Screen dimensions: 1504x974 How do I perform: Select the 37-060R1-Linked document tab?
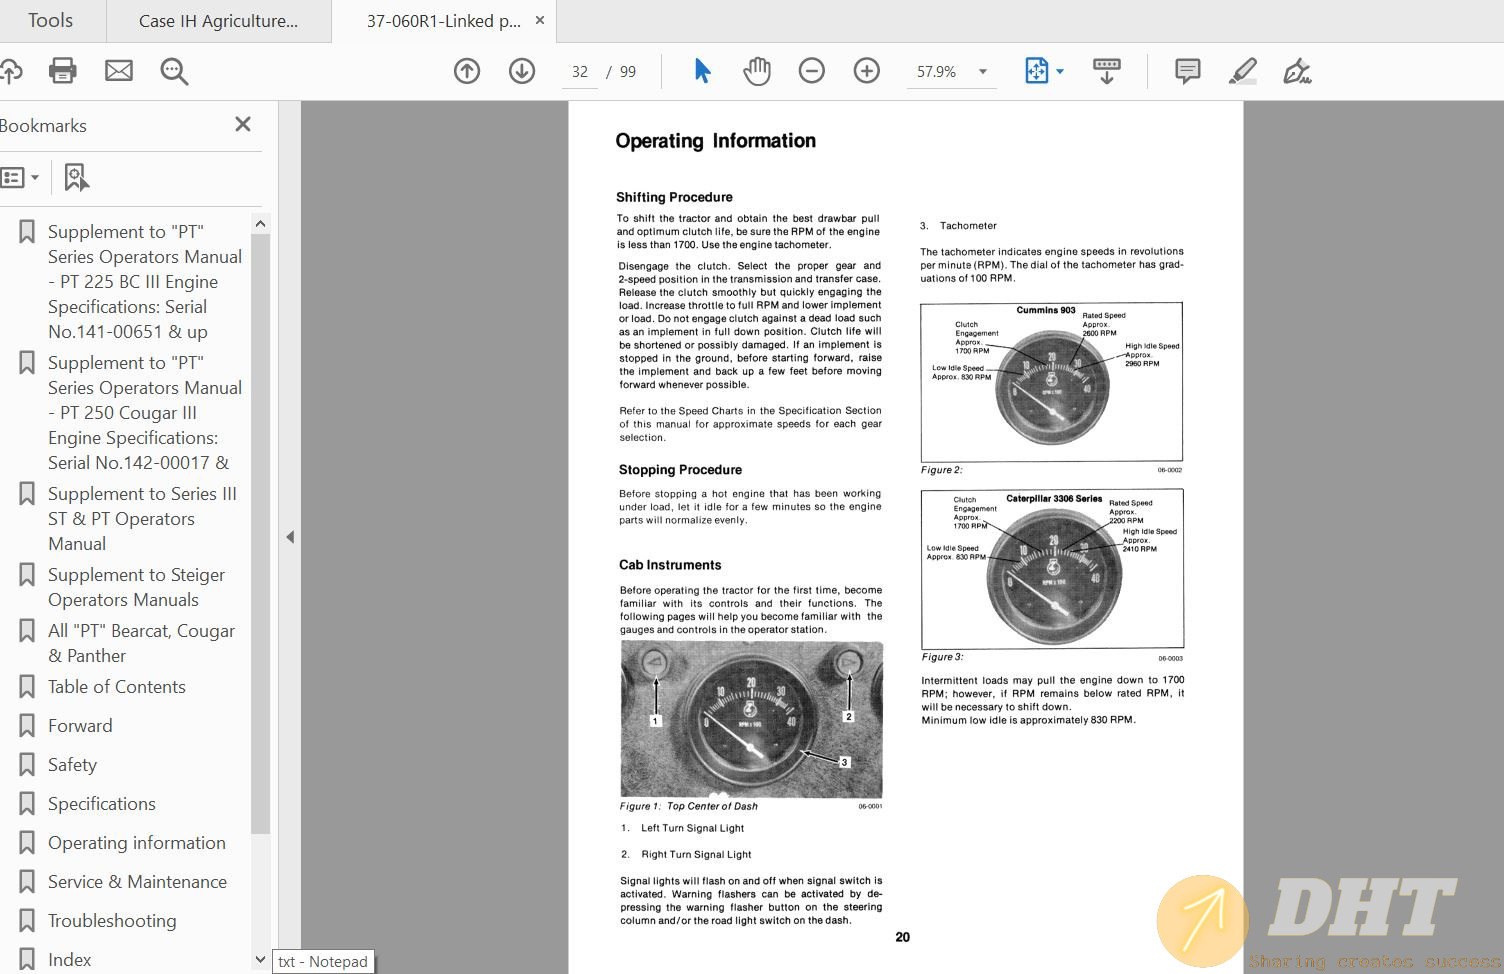(443, 21)
